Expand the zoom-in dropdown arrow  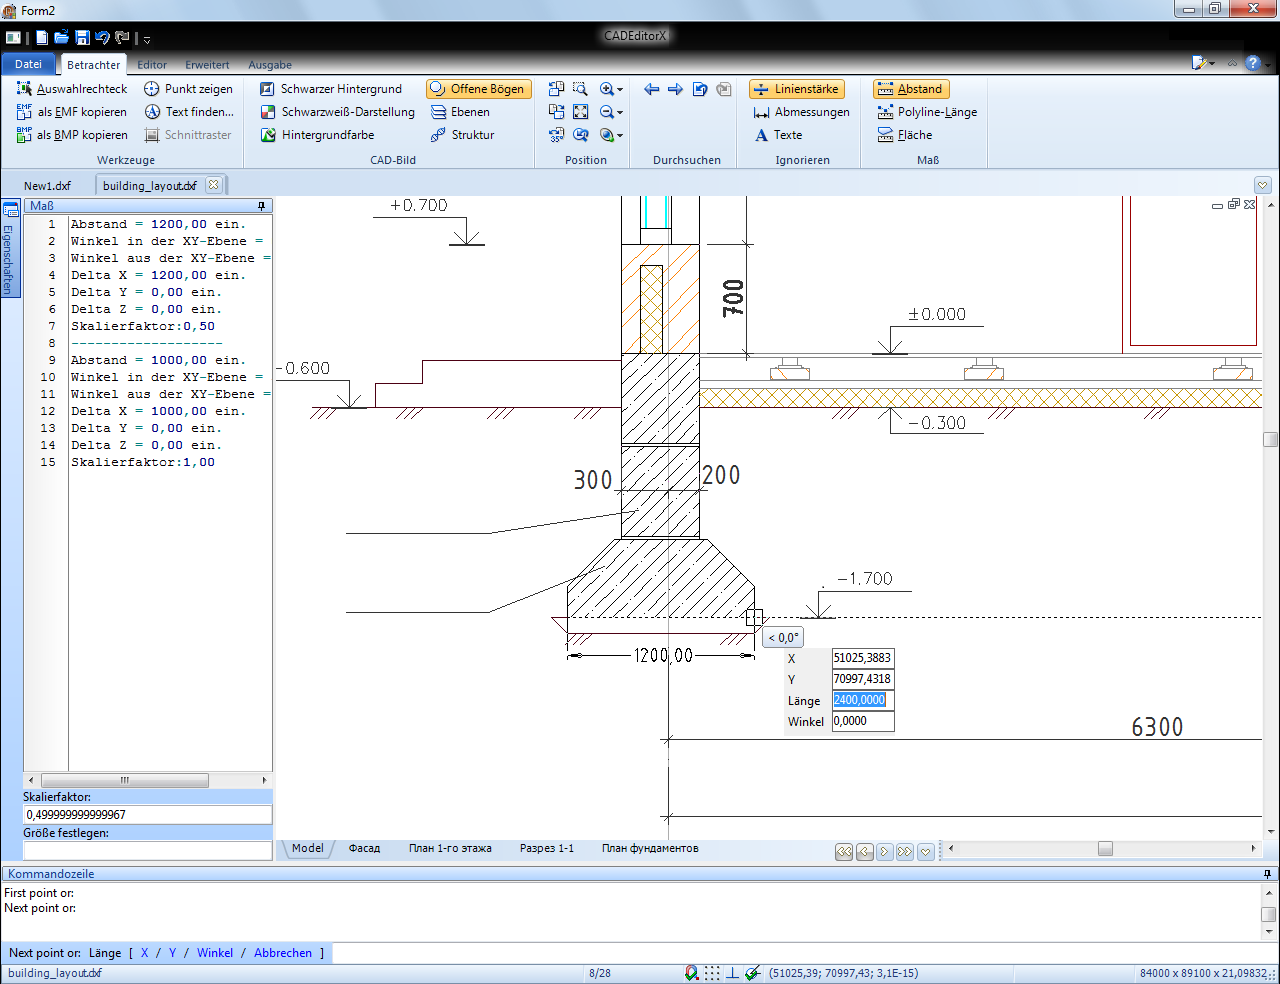(620, 89)
